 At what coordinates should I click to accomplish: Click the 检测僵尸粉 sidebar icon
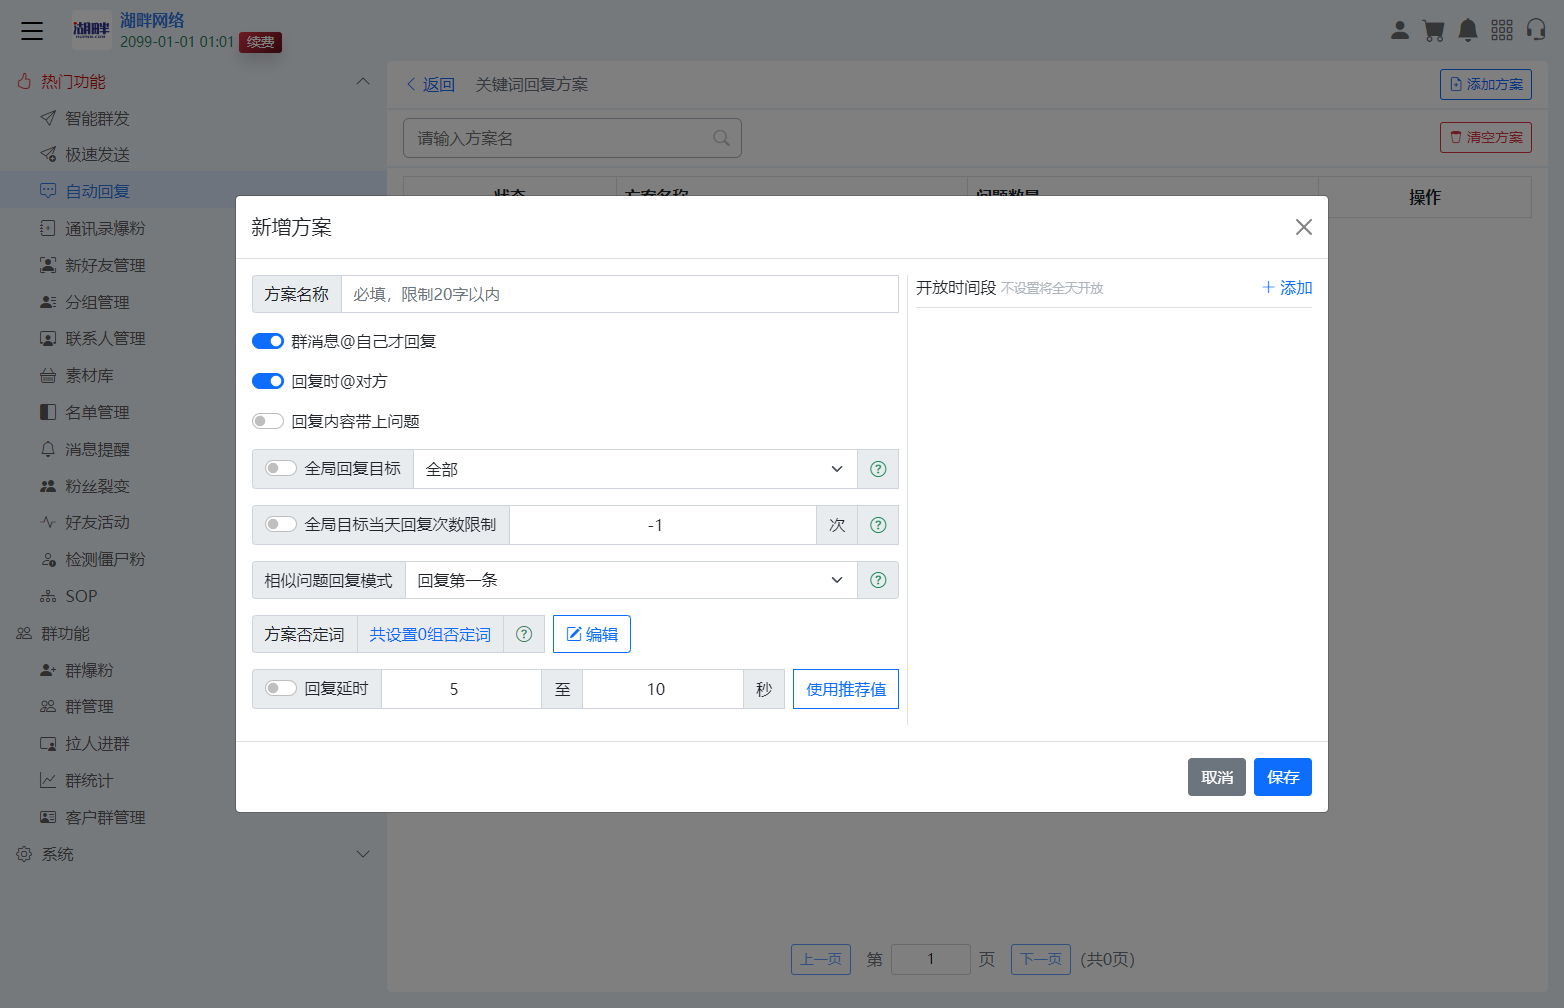[48, 559]
